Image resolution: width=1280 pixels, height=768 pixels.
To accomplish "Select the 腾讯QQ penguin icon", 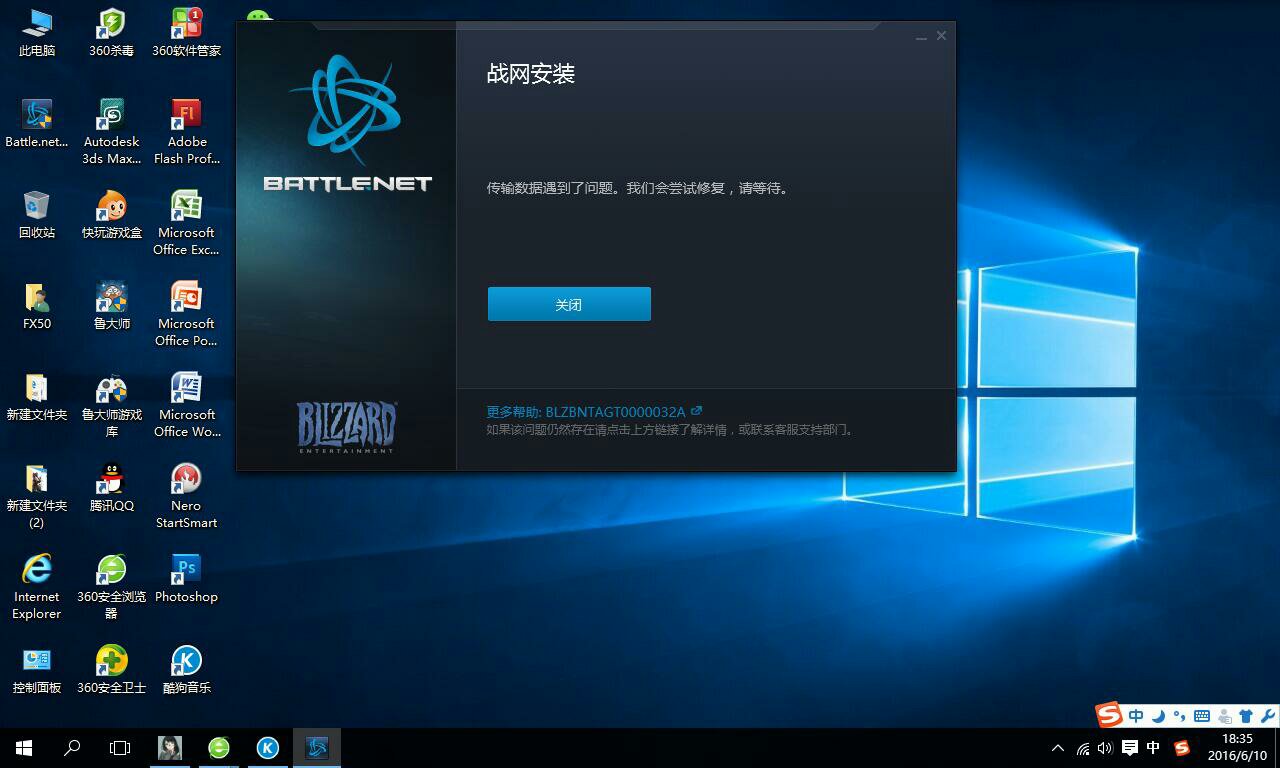I will [111, 488].
